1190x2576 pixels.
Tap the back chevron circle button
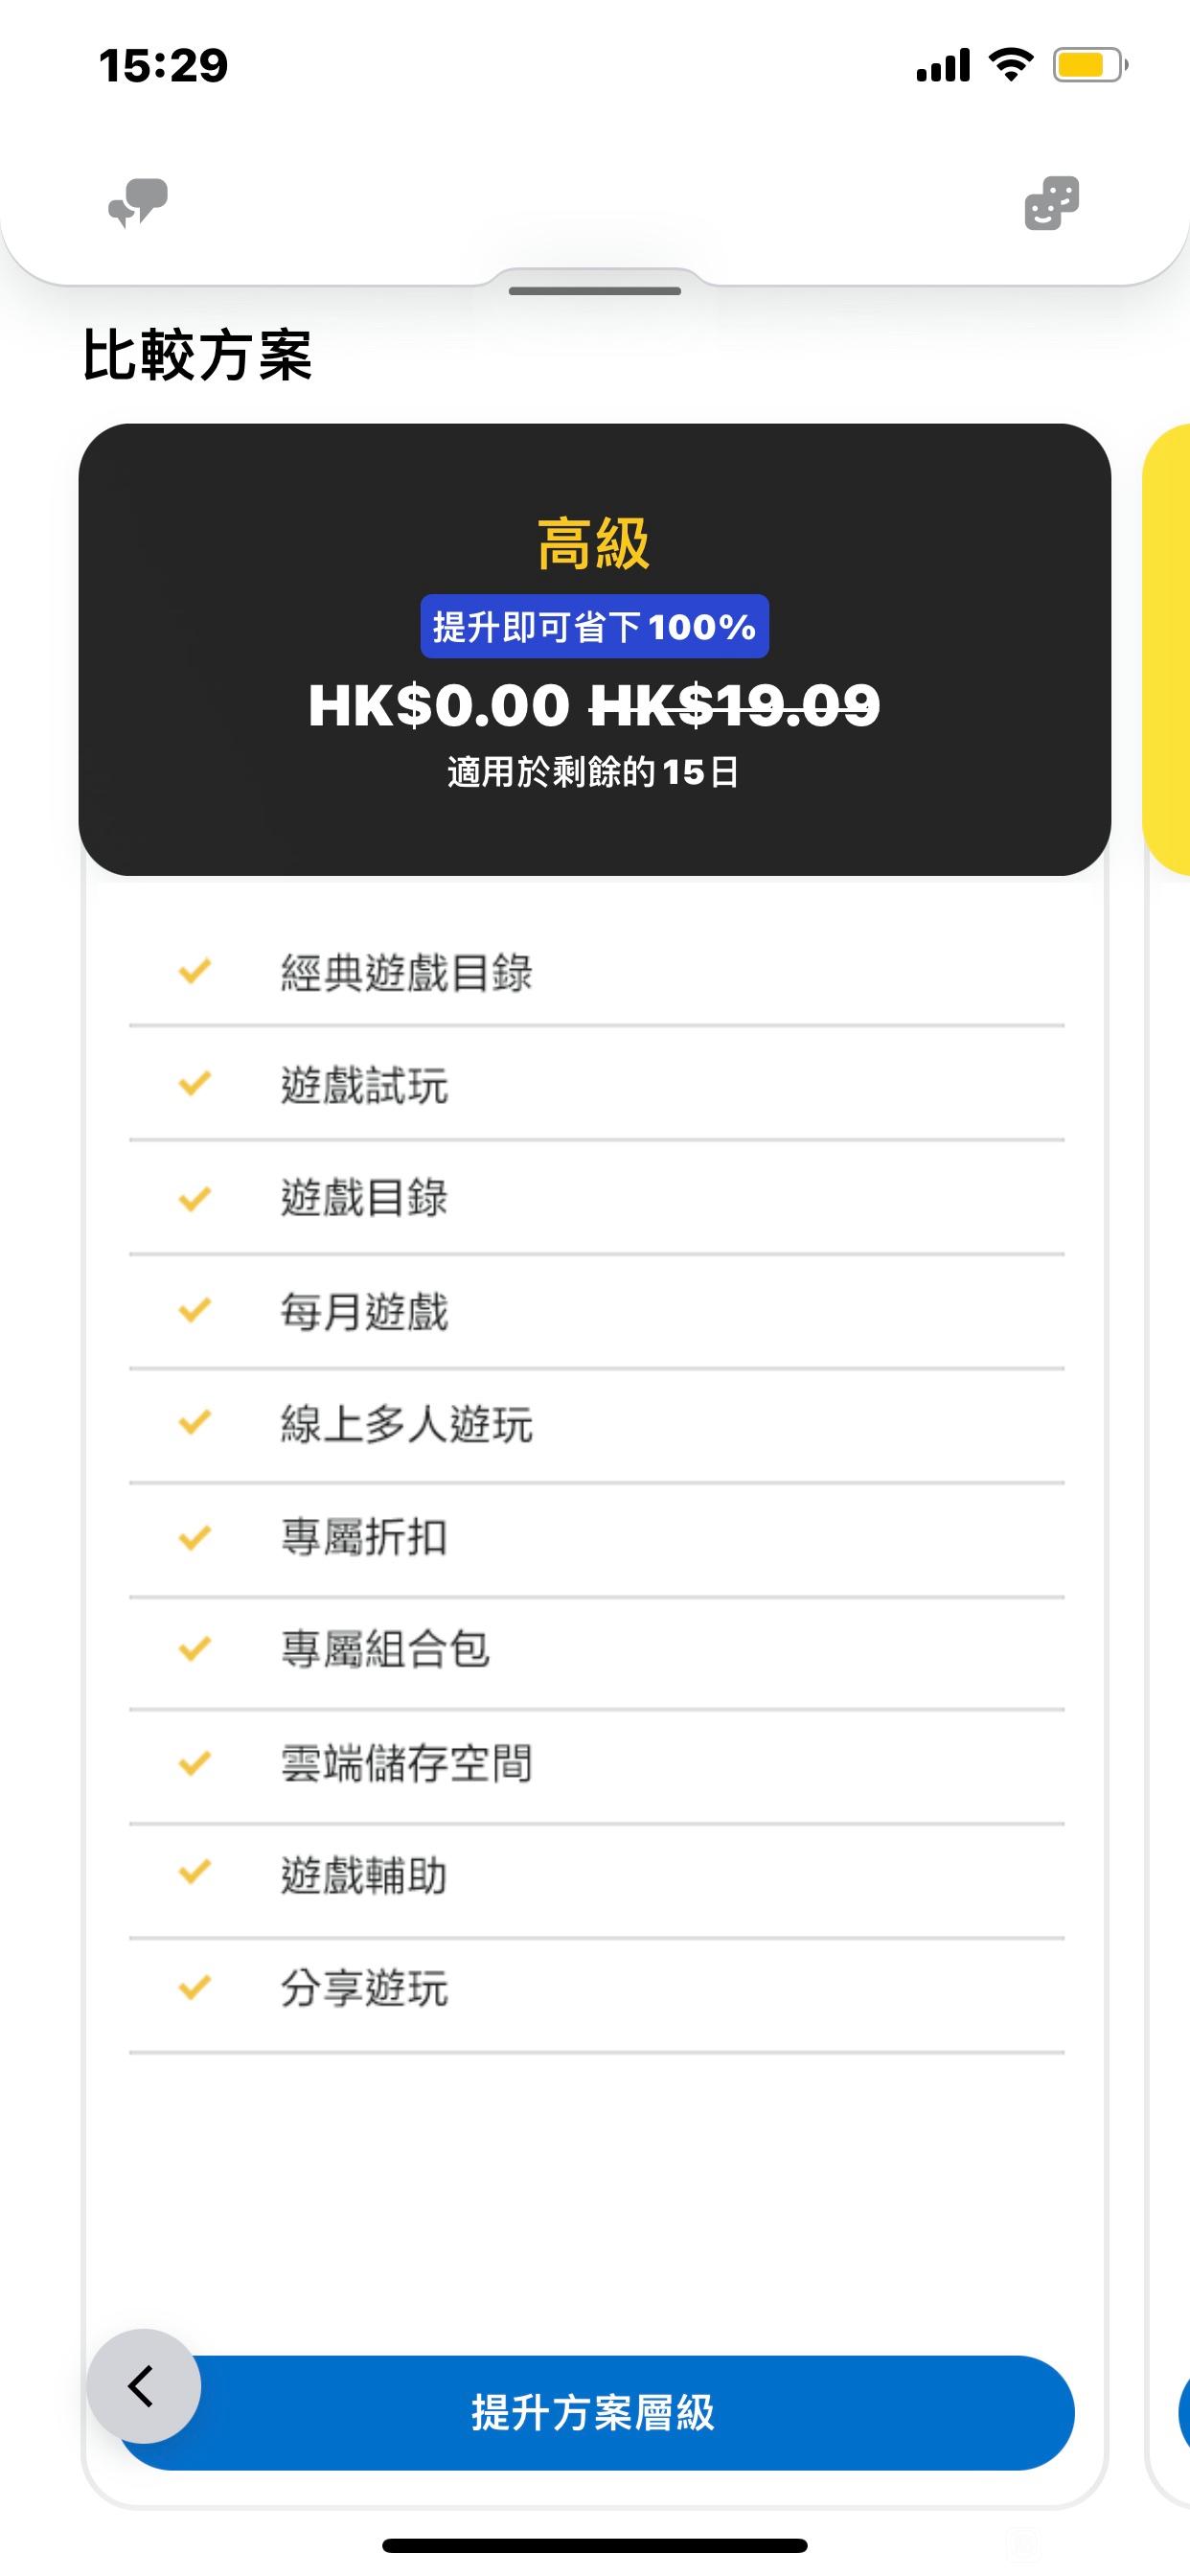tap(144, 2386)
